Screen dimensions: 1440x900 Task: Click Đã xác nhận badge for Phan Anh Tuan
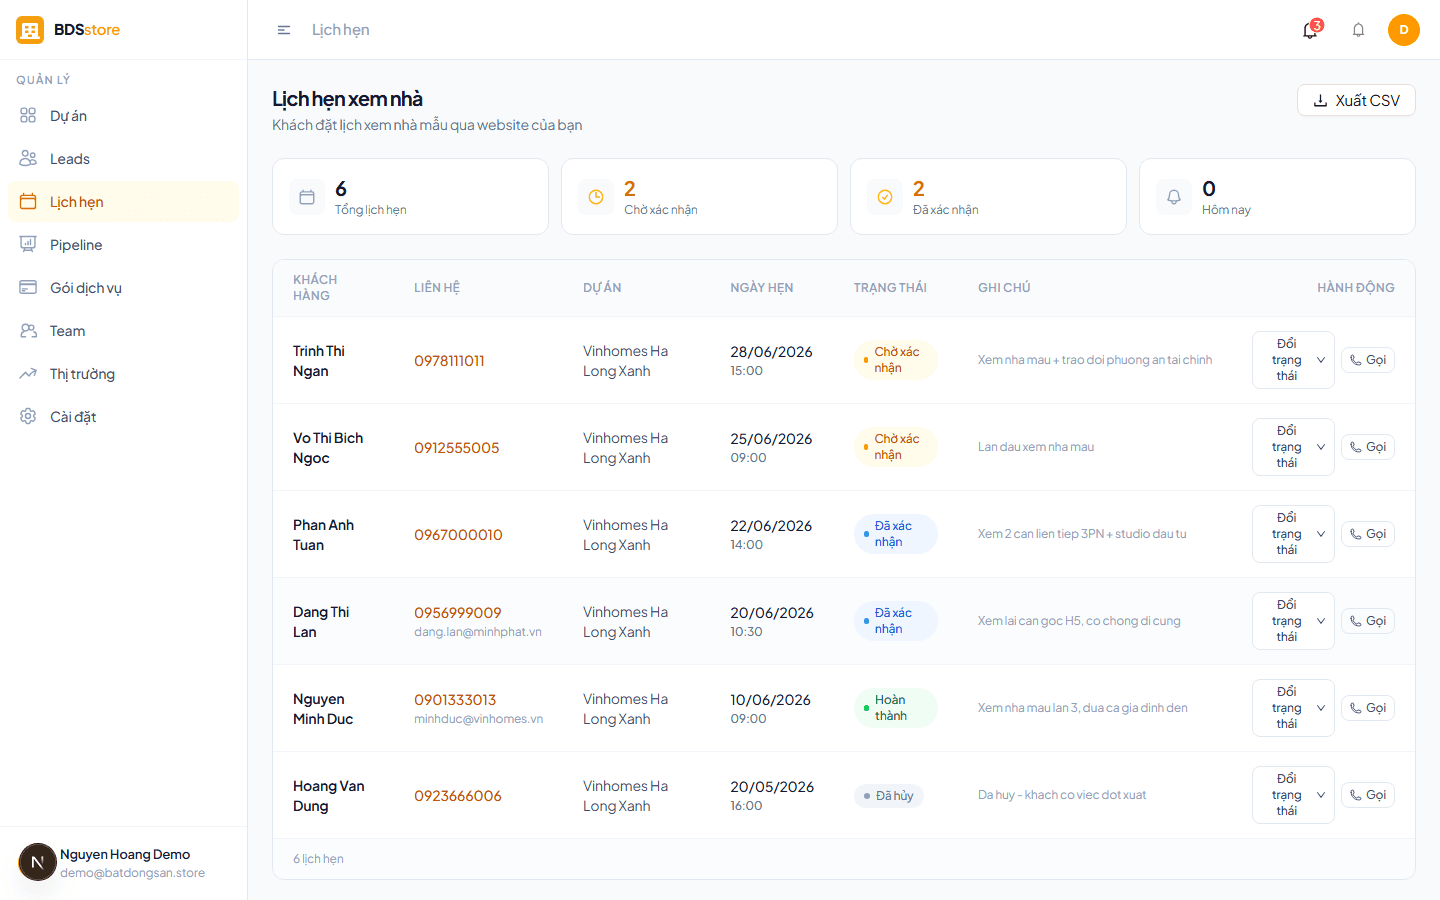pyautogui.click(x=896, y=534)
